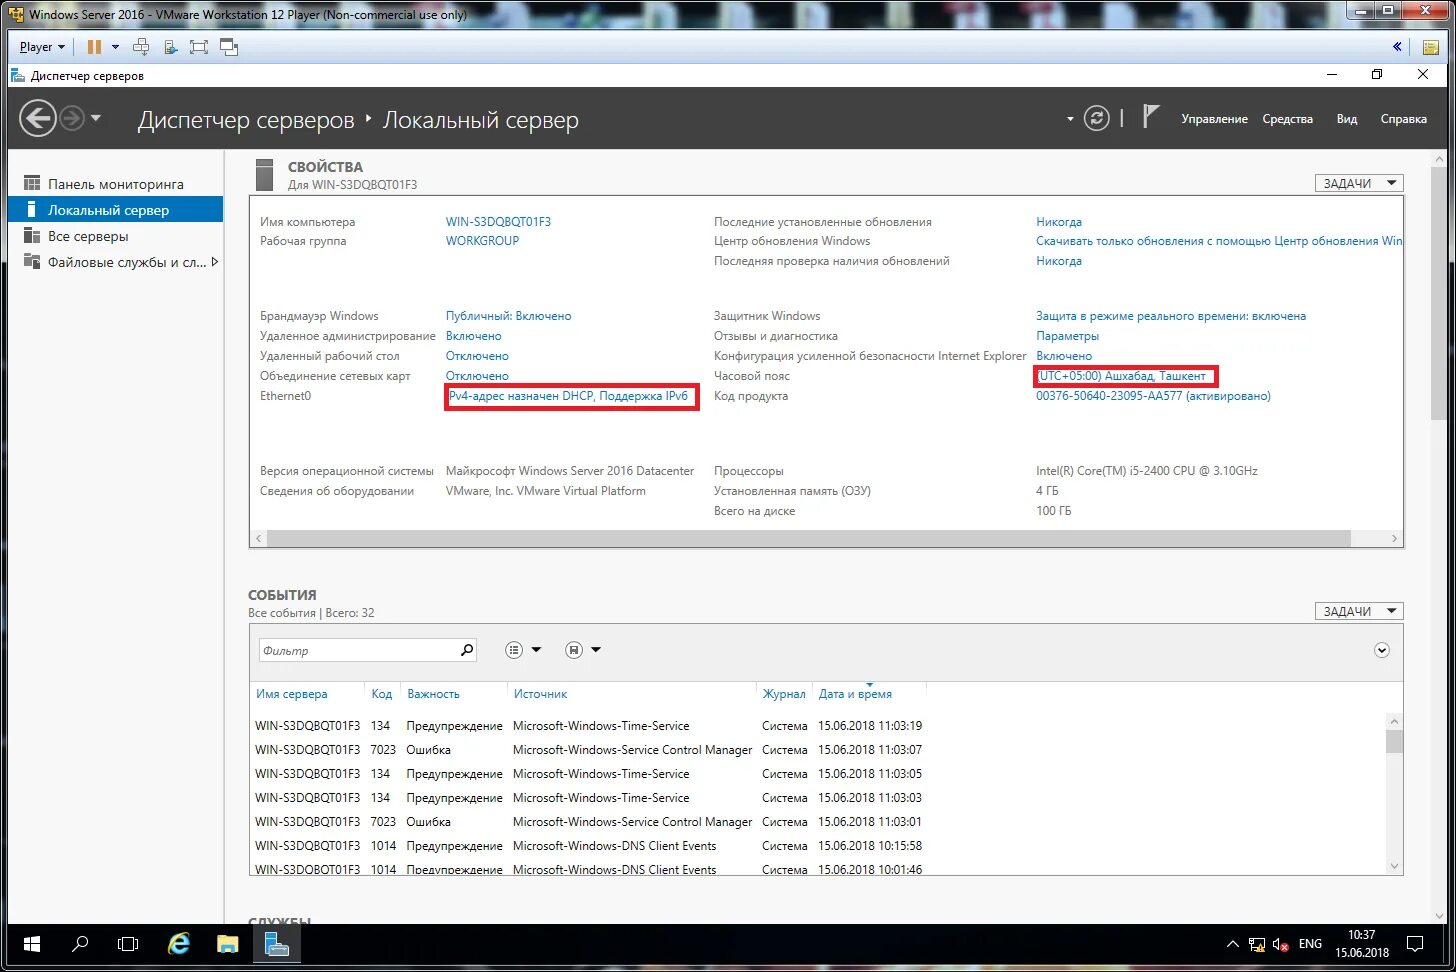Click the WORKGROUP link
This screenshot has width=1456, height=972.
(482, 241)
